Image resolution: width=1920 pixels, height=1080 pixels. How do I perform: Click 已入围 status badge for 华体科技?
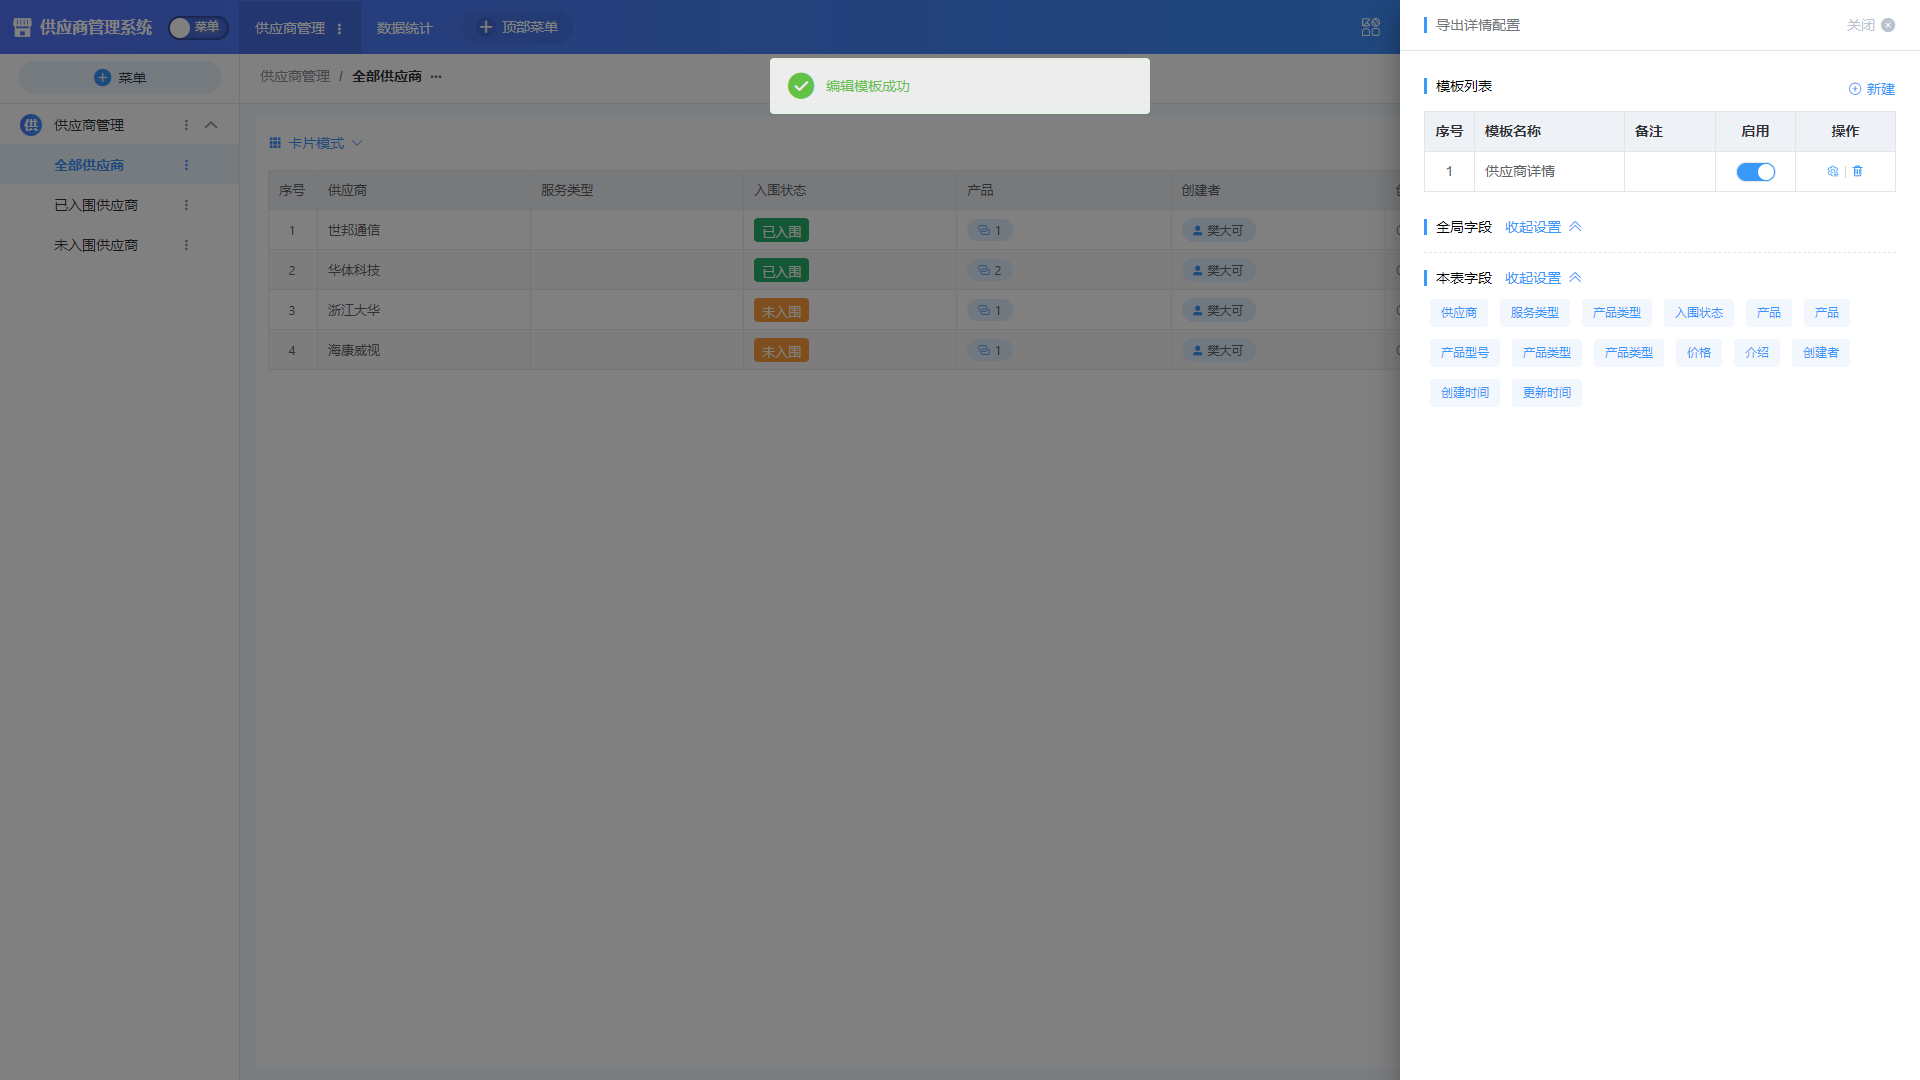coord(781,271)
